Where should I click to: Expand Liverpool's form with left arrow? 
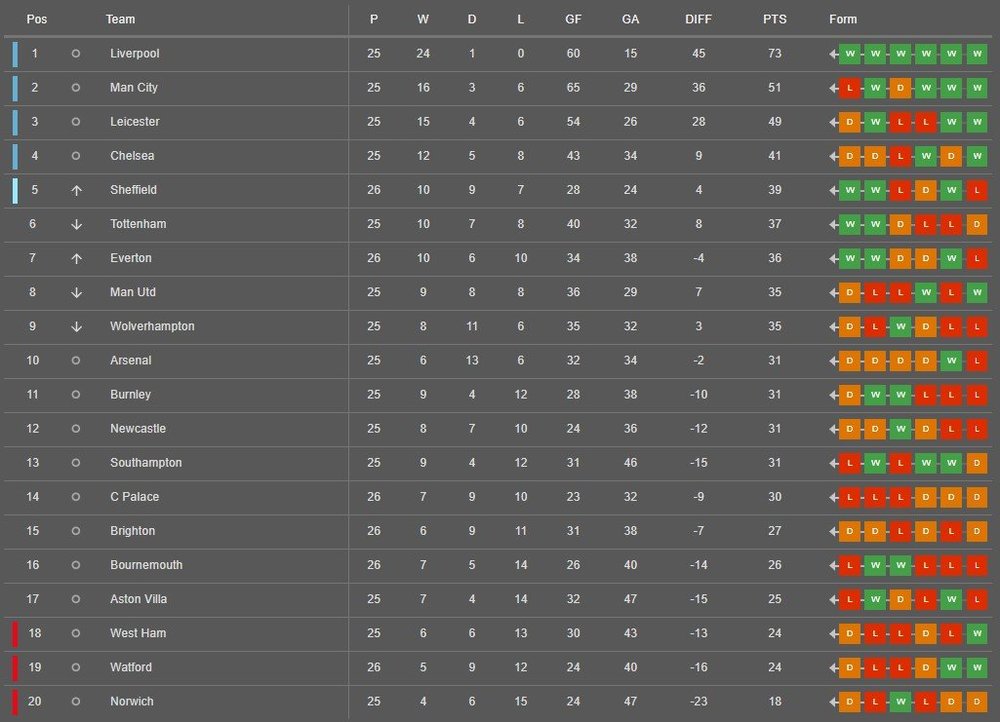[x=833, y=54]
